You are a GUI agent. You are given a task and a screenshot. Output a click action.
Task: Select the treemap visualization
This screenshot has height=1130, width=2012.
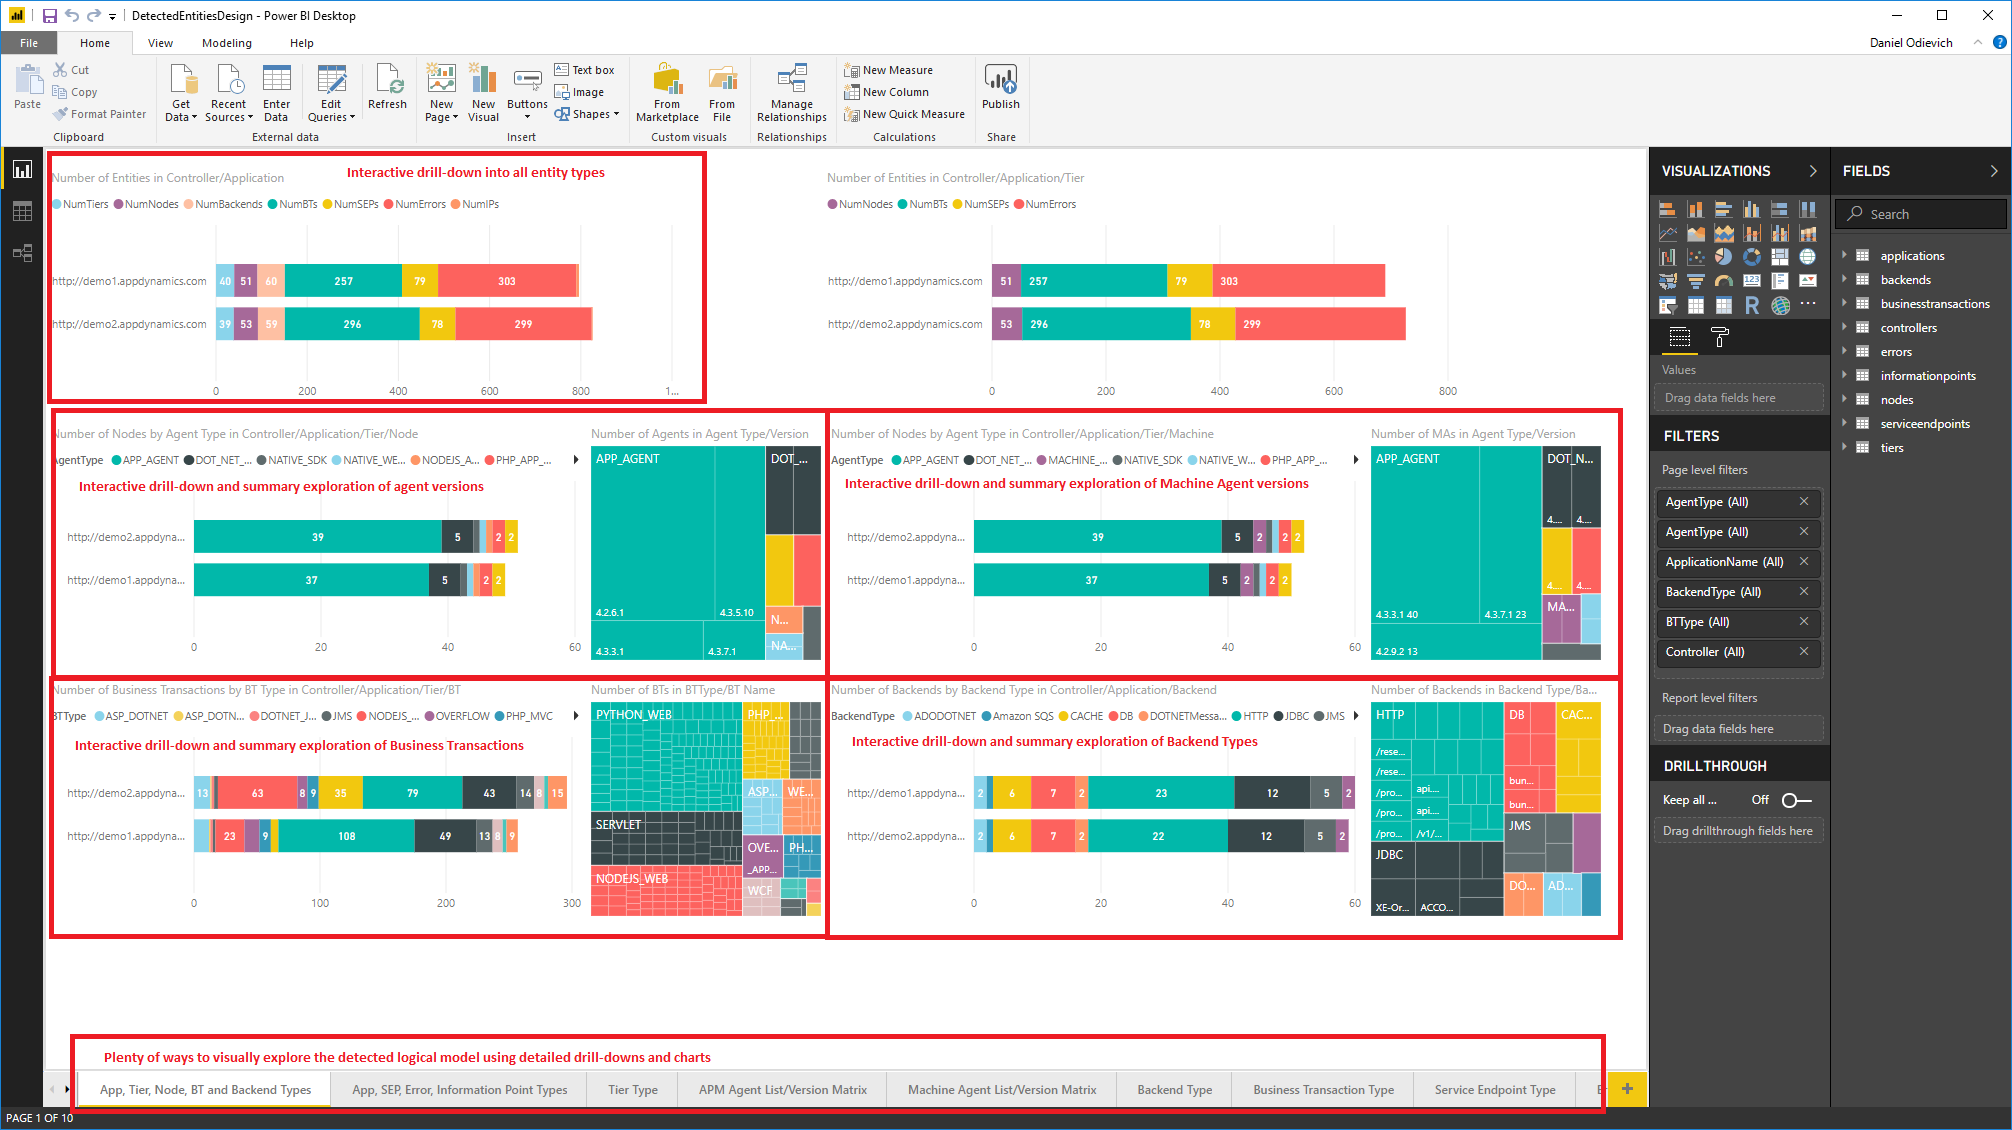click(1779, 257)
